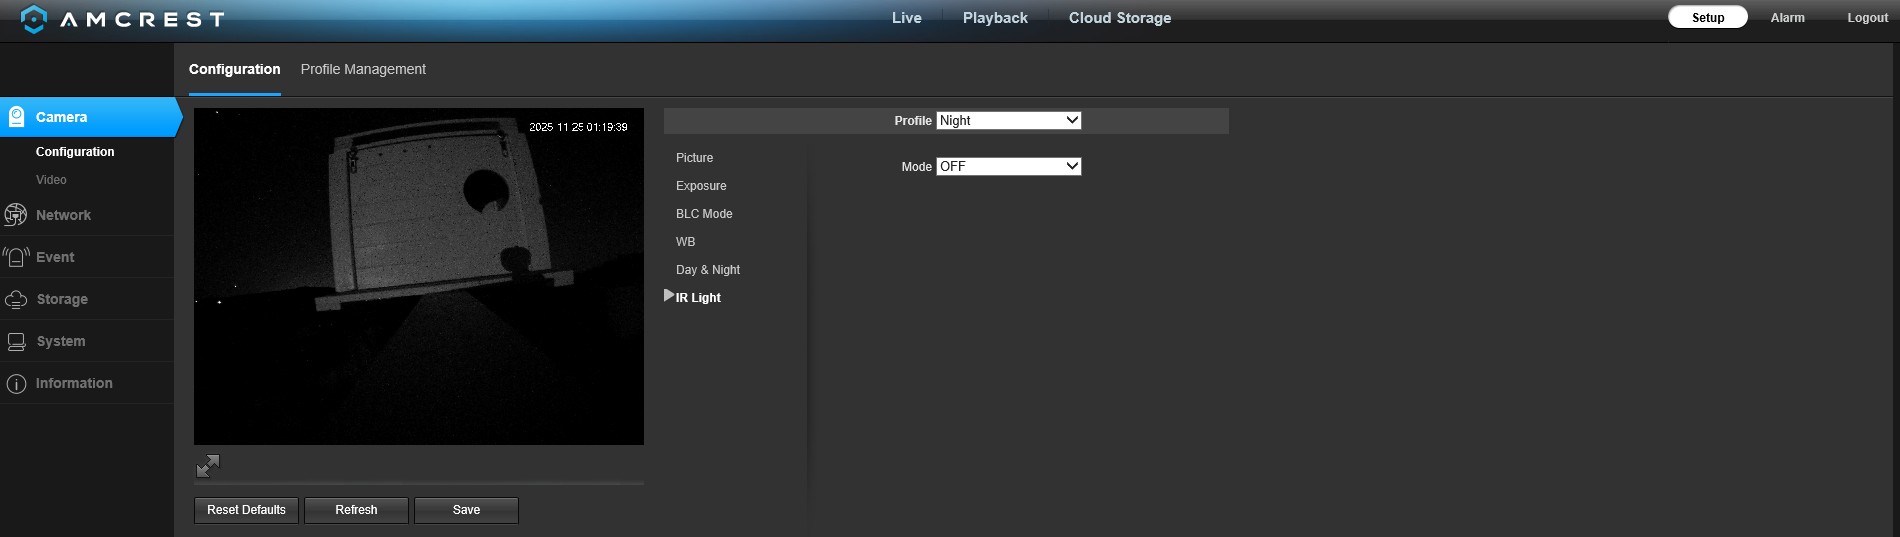Viewport: 1900px width, 537px height.
Task: Open the Profile dropdown set to Night
Action: coord(1009,120)
